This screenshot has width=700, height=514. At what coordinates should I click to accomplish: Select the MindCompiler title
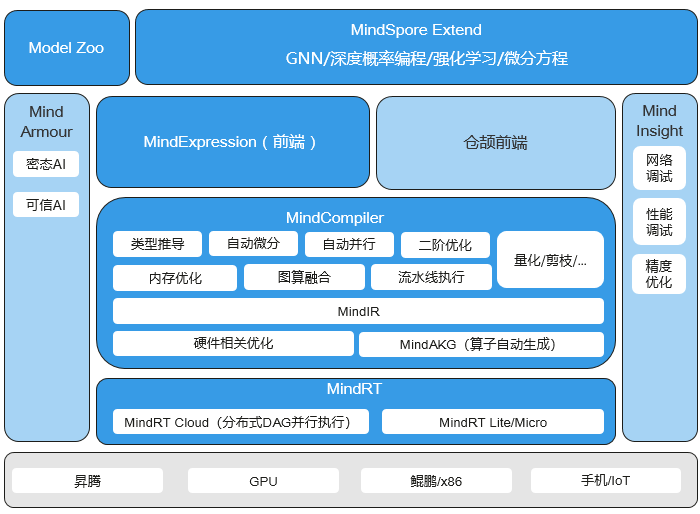tap(335, 218)
